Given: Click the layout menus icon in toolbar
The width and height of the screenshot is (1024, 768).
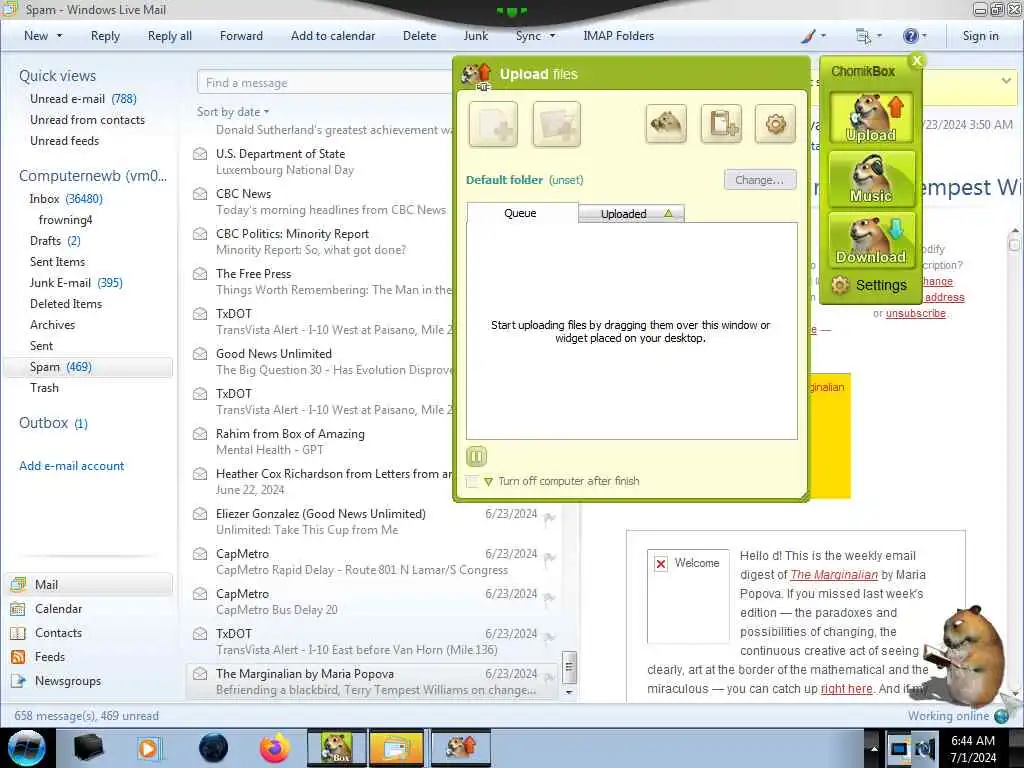Looking at the screenshot, I should [863, 36].
